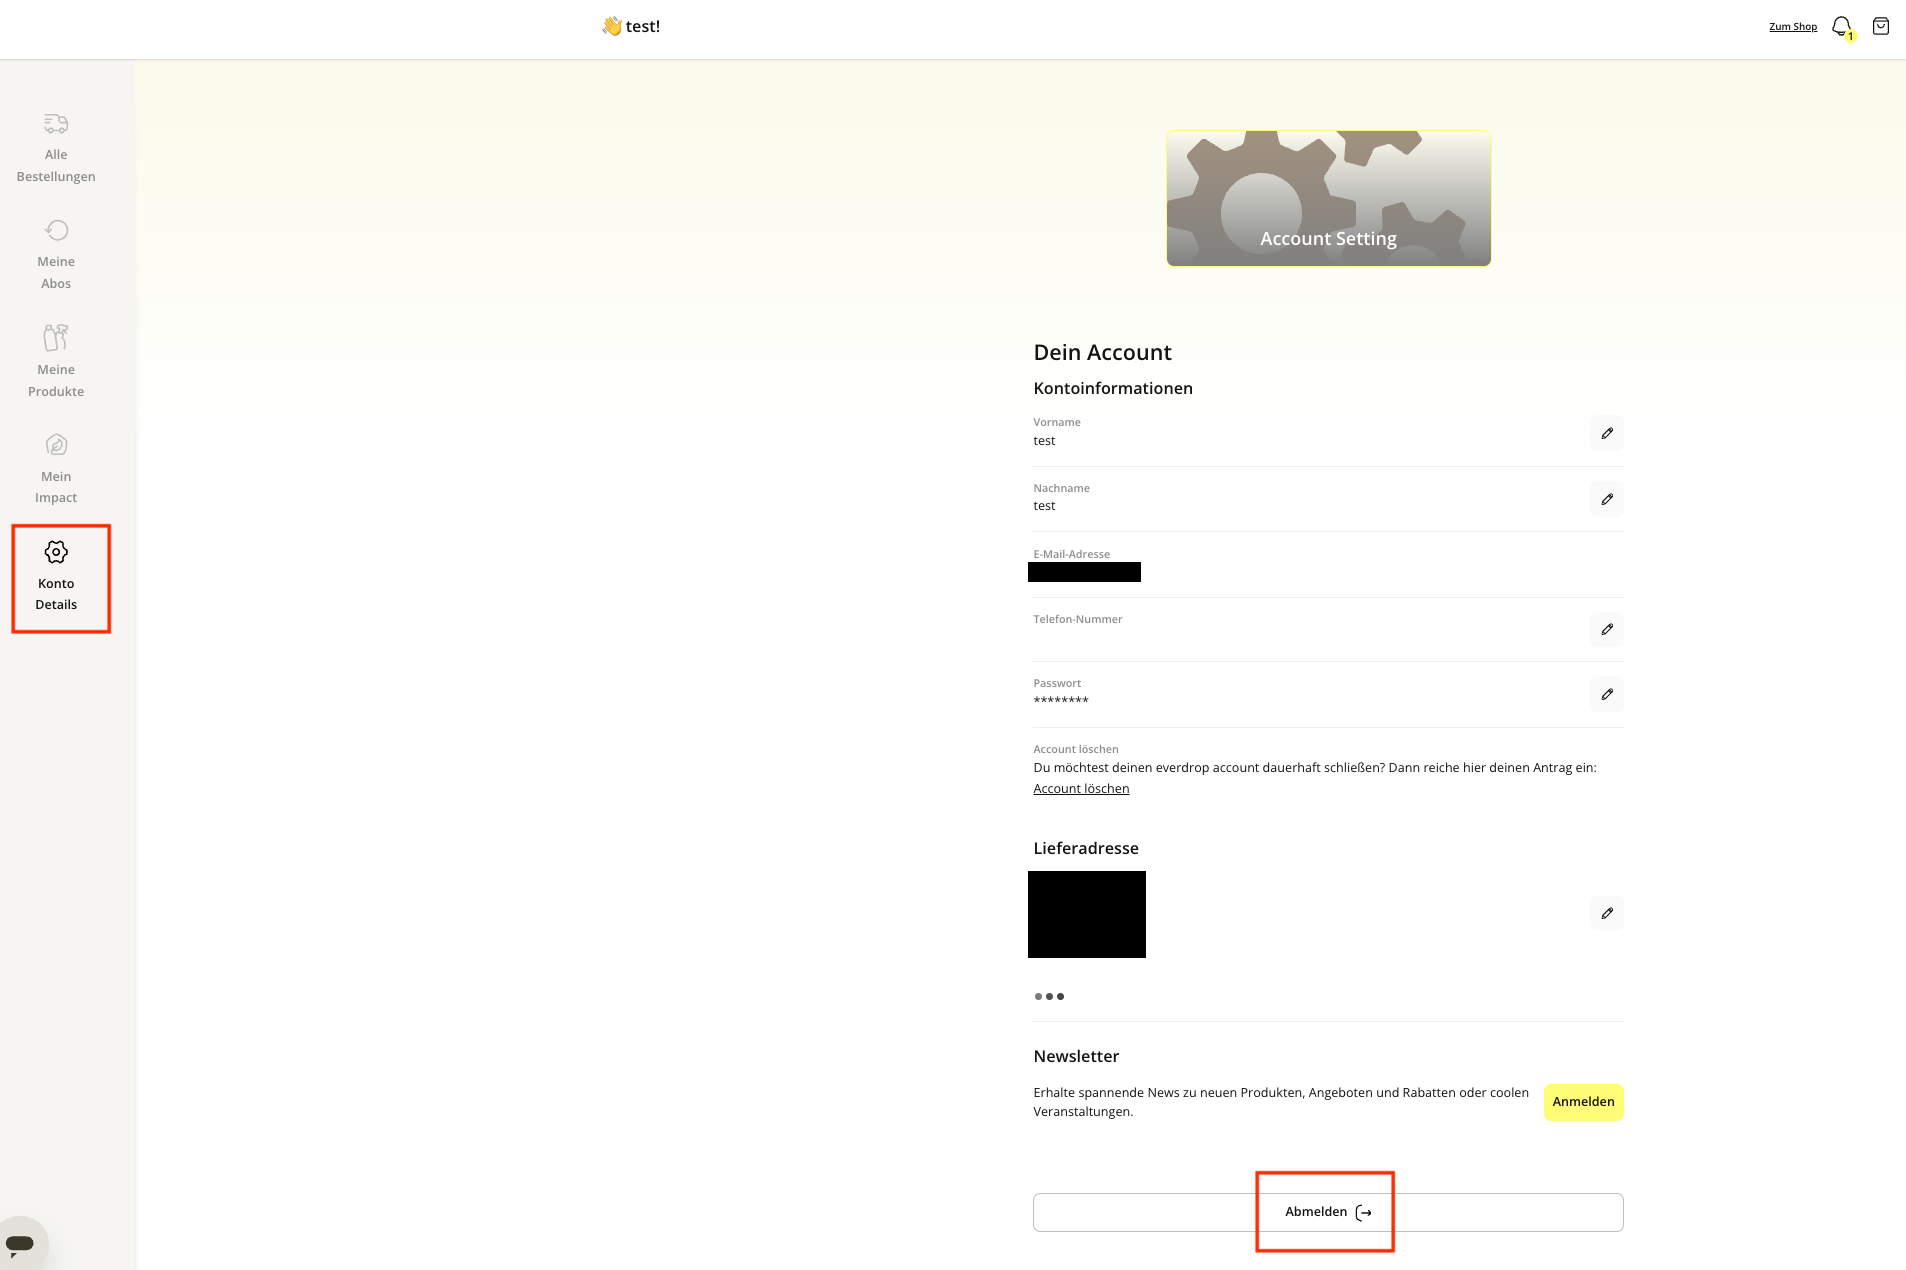
Task: Click the waving hand test! greeting
Action: (x=631, y=27)
